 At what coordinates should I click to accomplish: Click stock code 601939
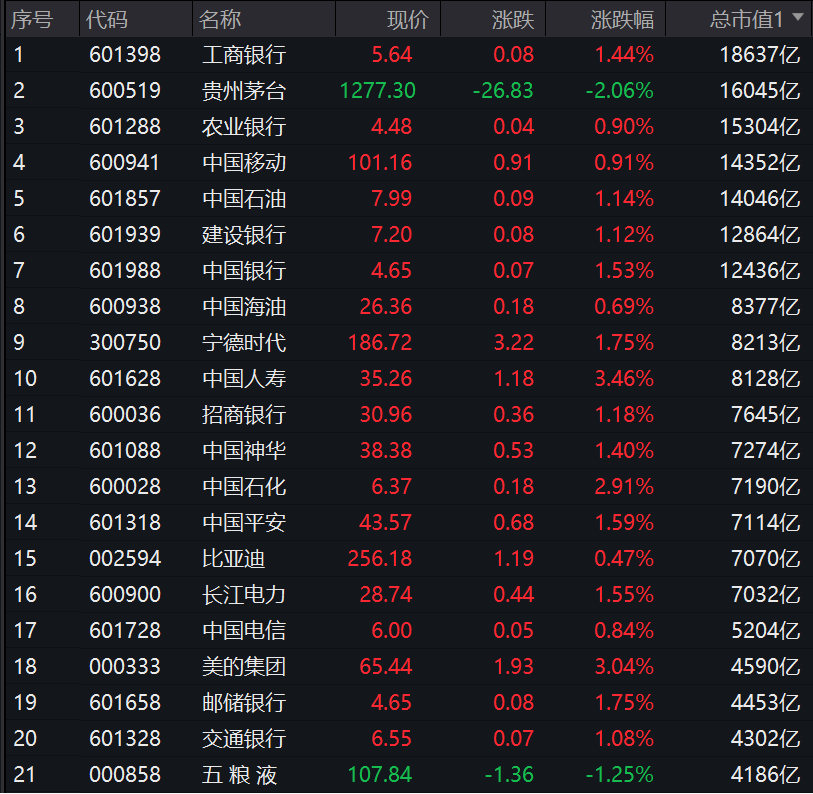(x=125, y=234)
